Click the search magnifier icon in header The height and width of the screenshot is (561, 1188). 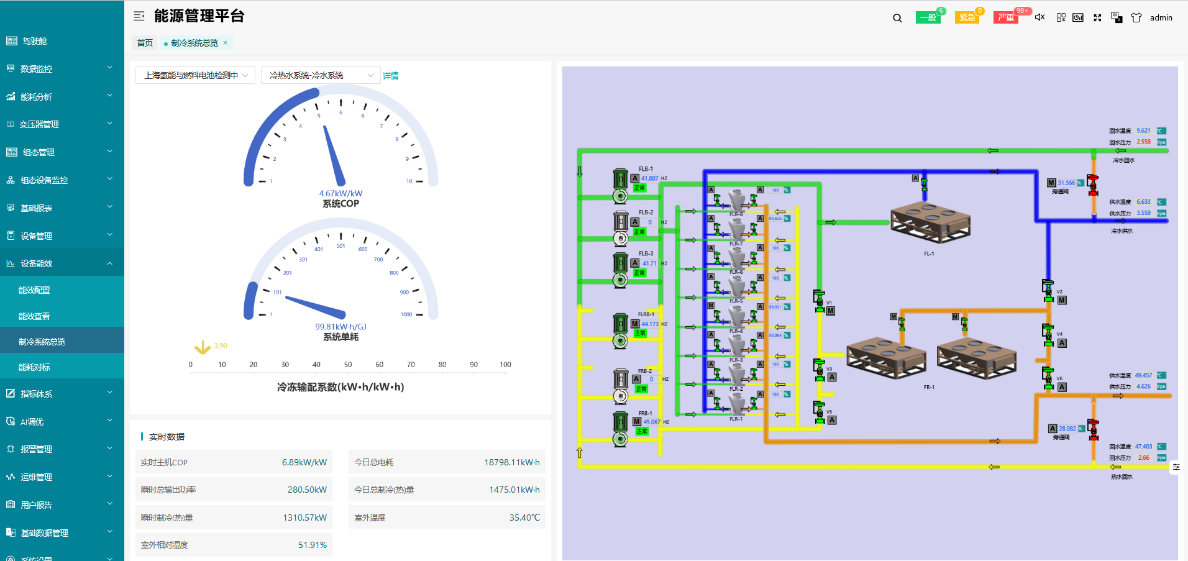(x=897, y=18)
